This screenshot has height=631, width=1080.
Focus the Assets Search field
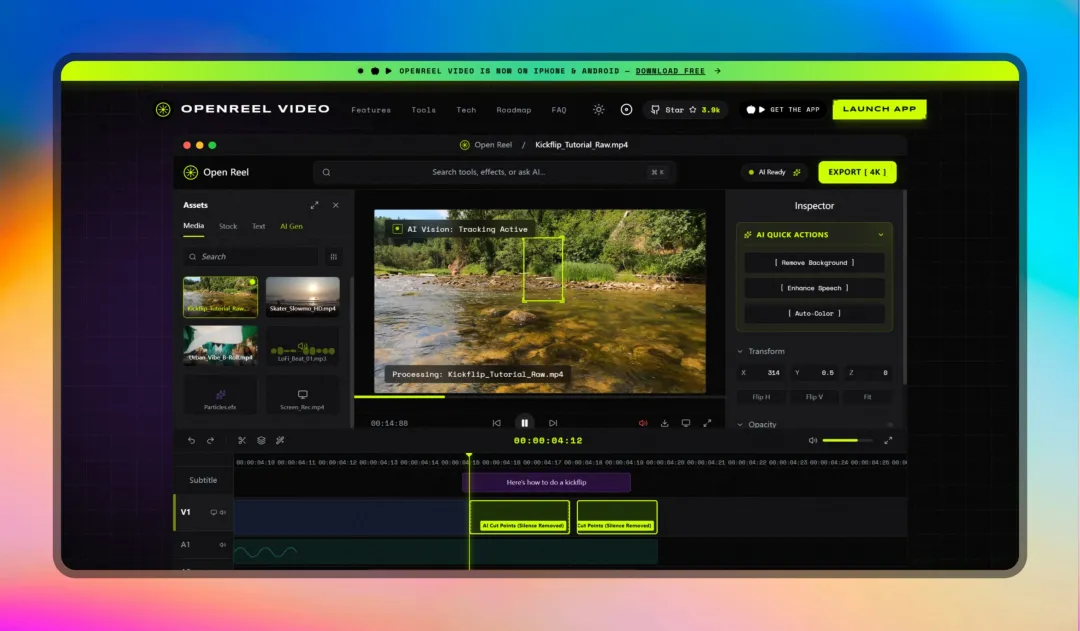coord(251,256)
